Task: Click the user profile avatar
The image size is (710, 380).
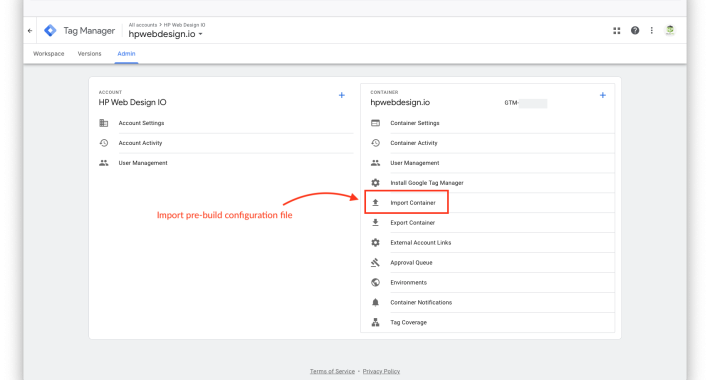Action: tap(670, 30)
